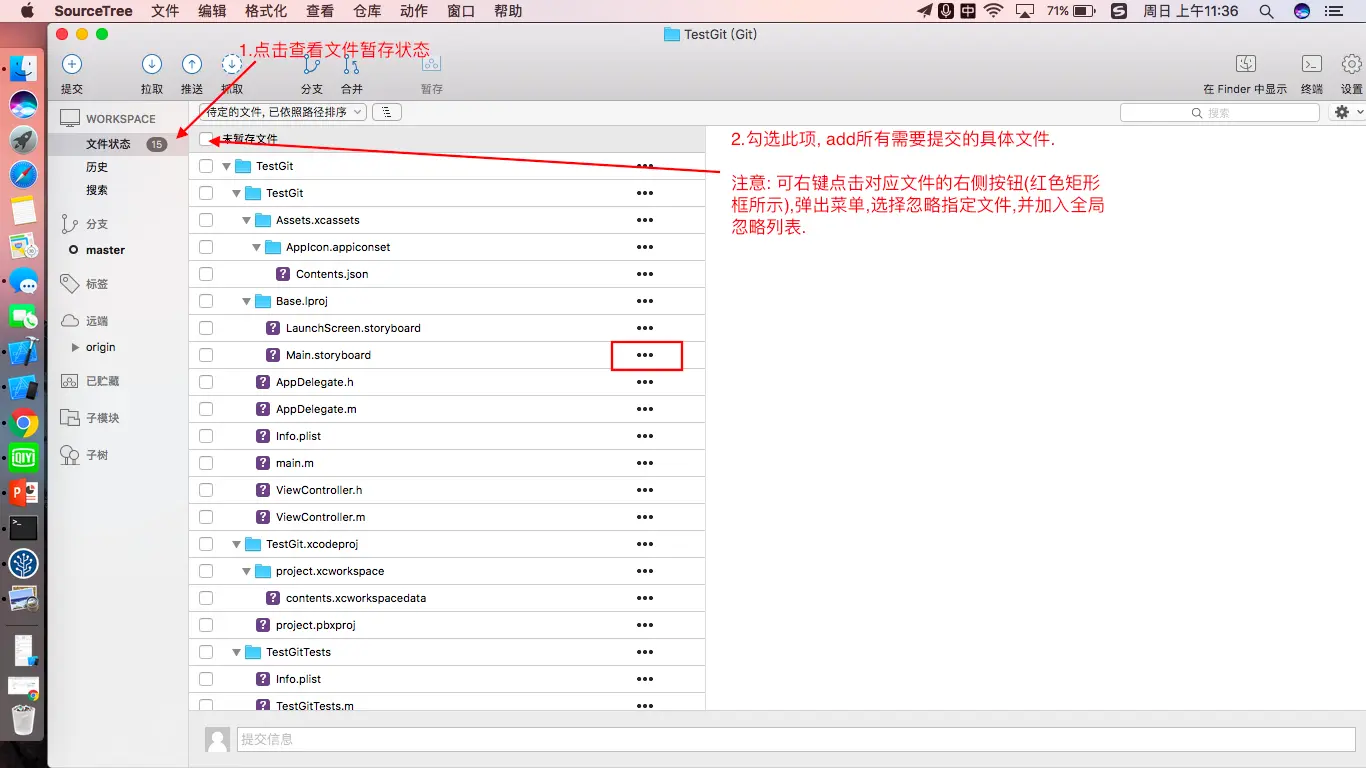
Task: Click Spotlight search icon in menu bar
Action: [x=1266, y=11]
